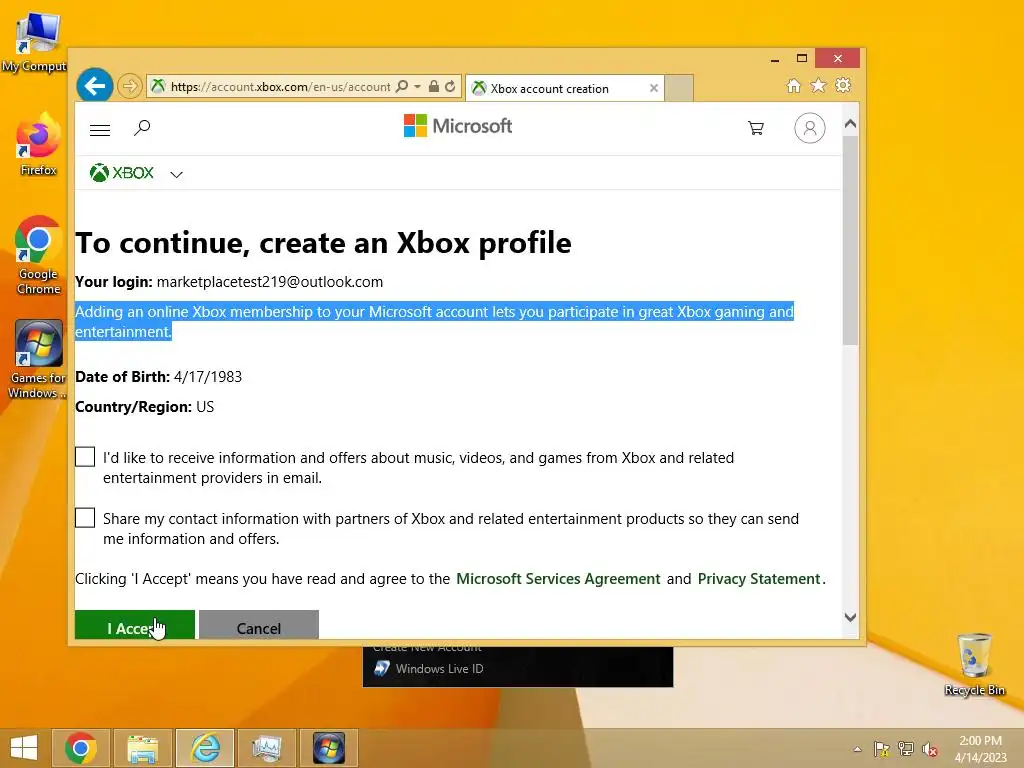Image resolution: width=1024 pixels, height=768 pixels.
Task: Click the muted volume tray icon
Action: point(930,749)
